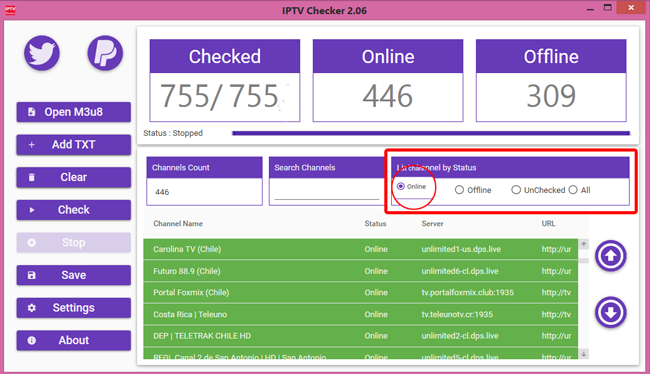Click the floppy disk icon on Save
Image resolution: width=650 pixels, height=374 pixels.
32,275
